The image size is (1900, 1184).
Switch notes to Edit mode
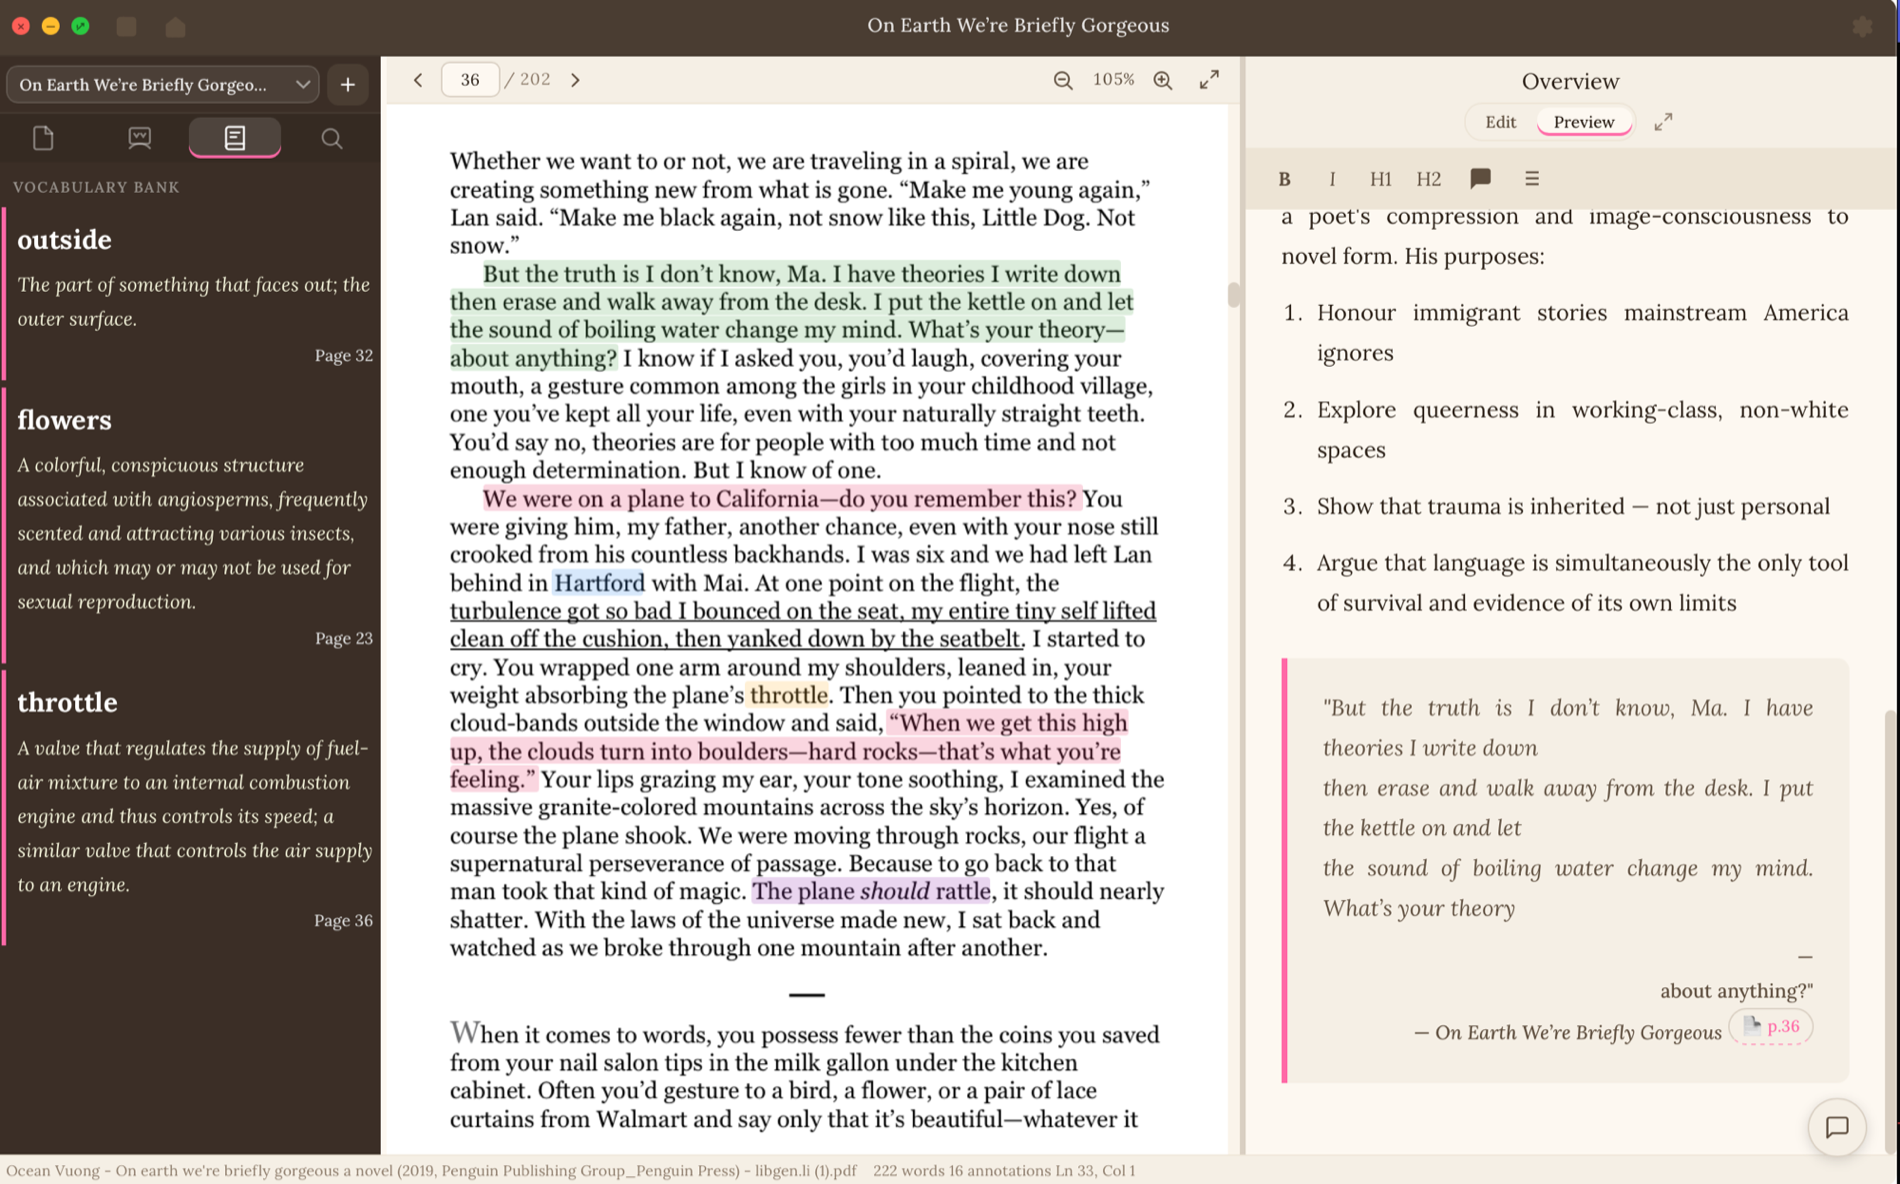pos(1500,122)
